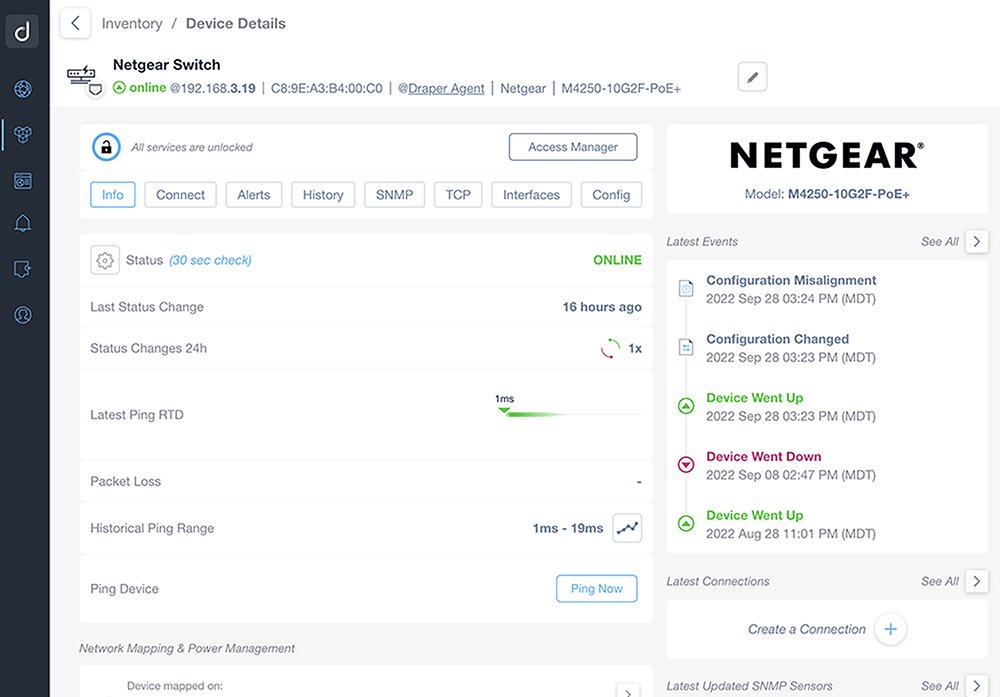This screenshot has width=1000, height=697.
Task: Click Inventory in the breadcrumb
Action: pyautogui.click(x=132, y=24)
